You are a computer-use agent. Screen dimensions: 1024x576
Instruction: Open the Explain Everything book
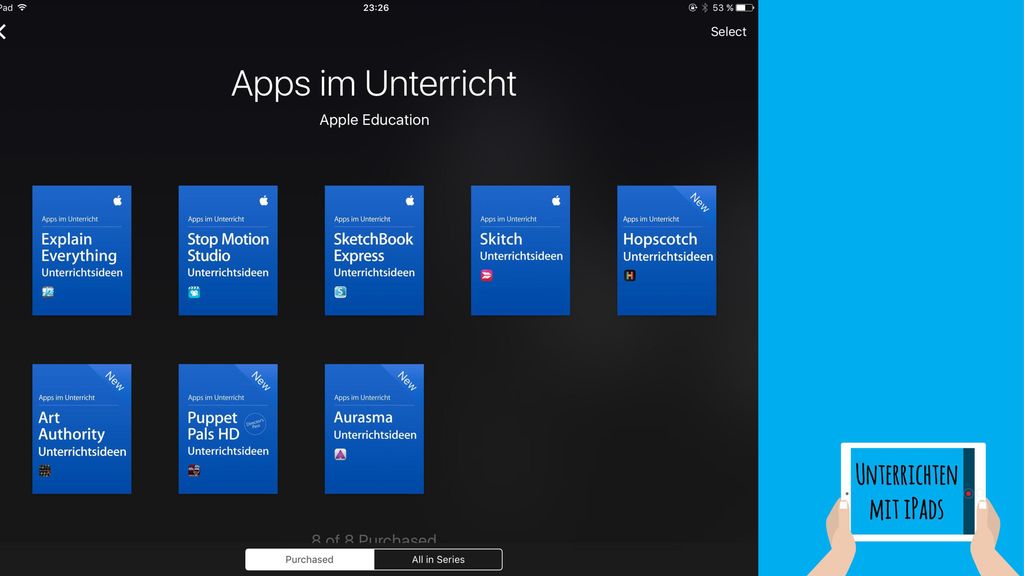[x=82, y=250]
